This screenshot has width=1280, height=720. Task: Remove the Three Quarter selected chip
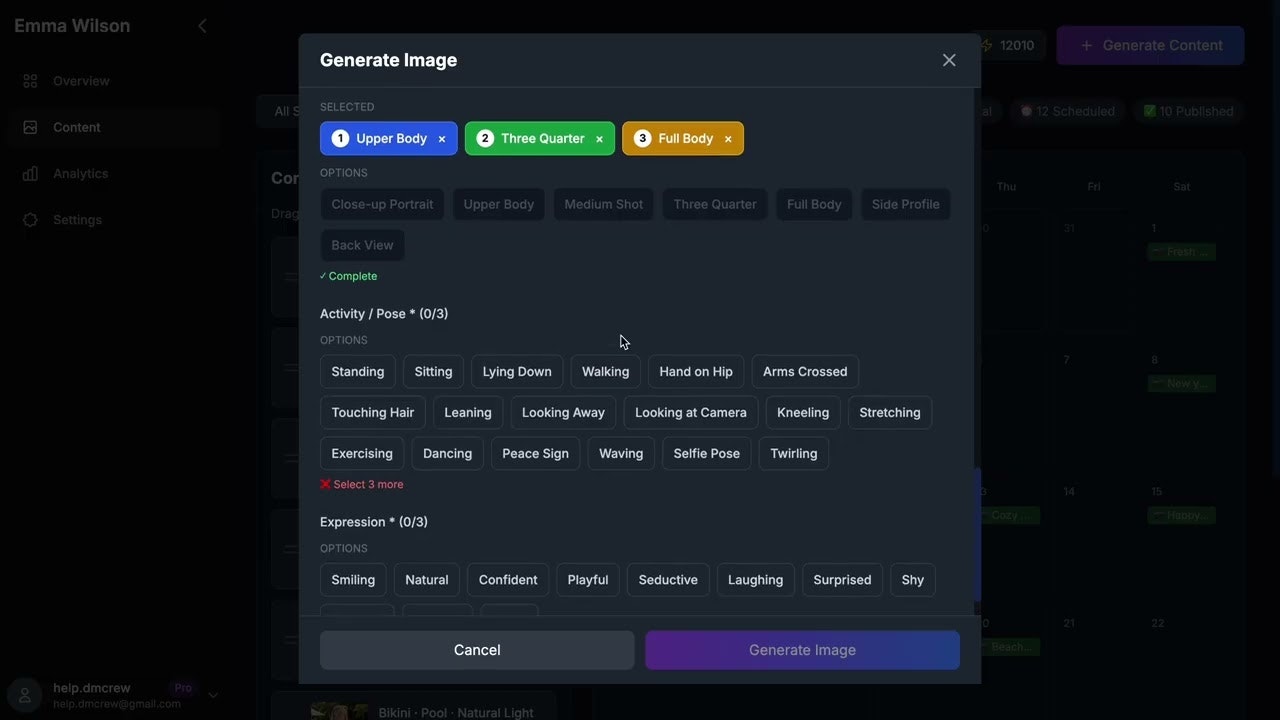[x=597, y=137]
